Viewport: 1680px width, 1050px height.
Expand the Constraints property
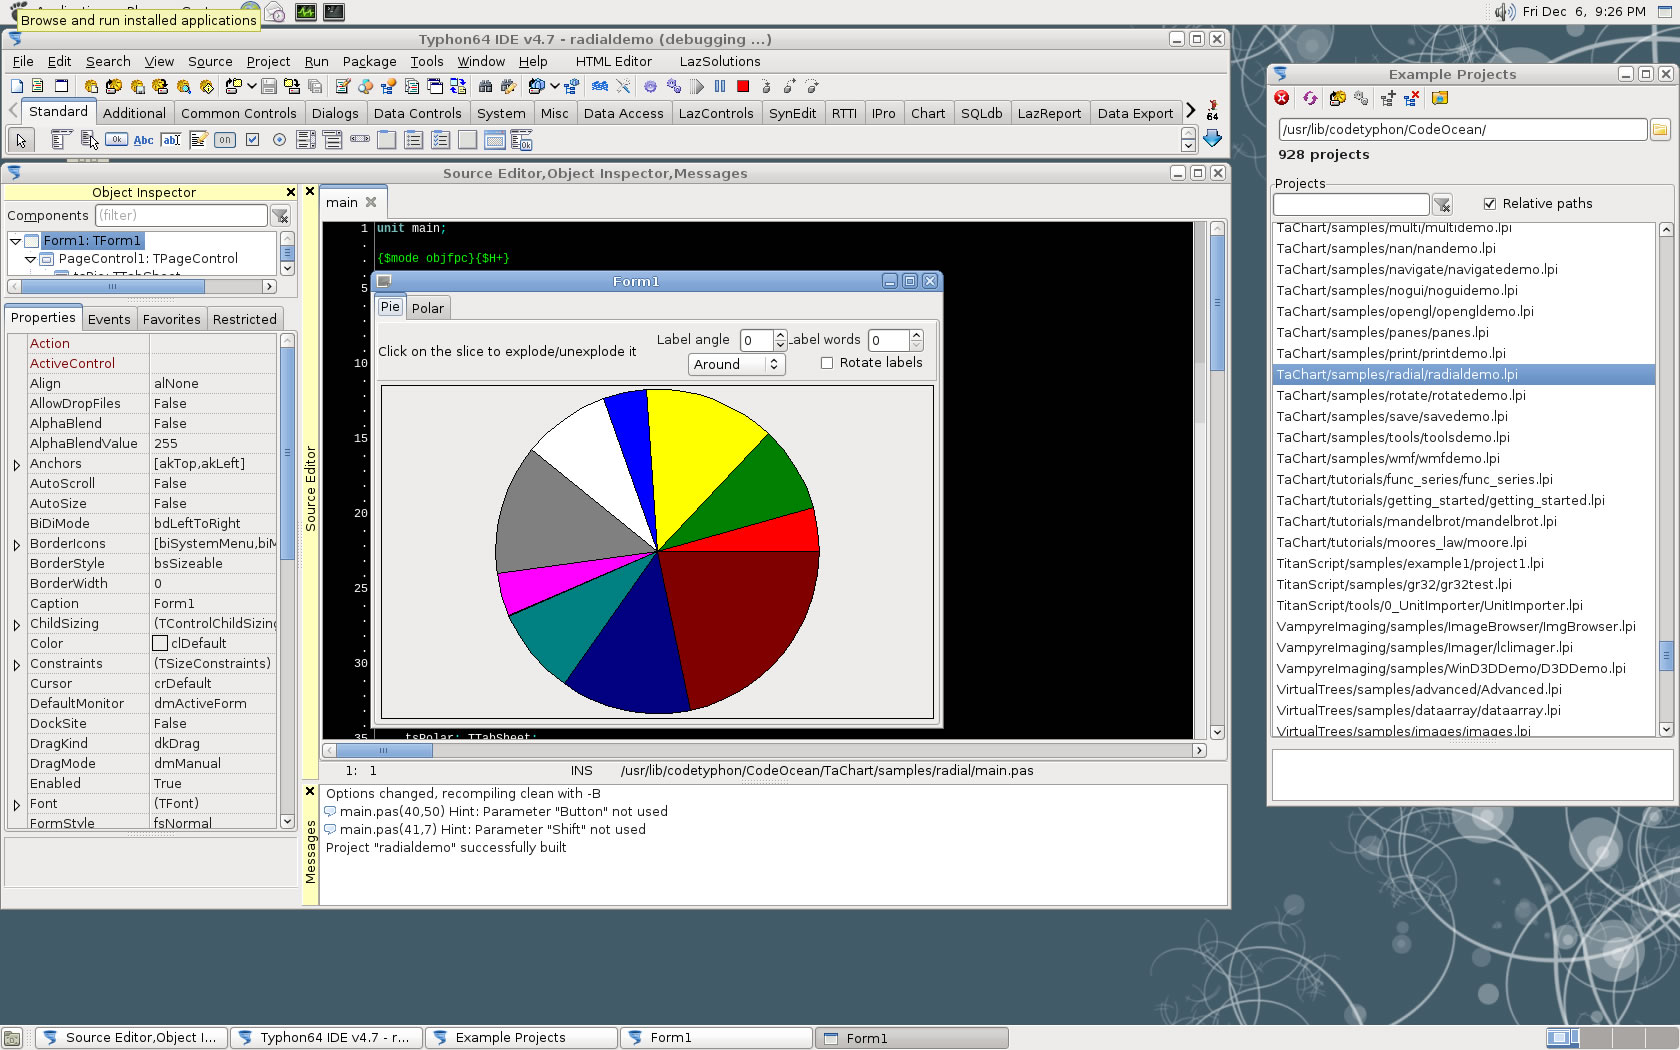pos(17,664)
